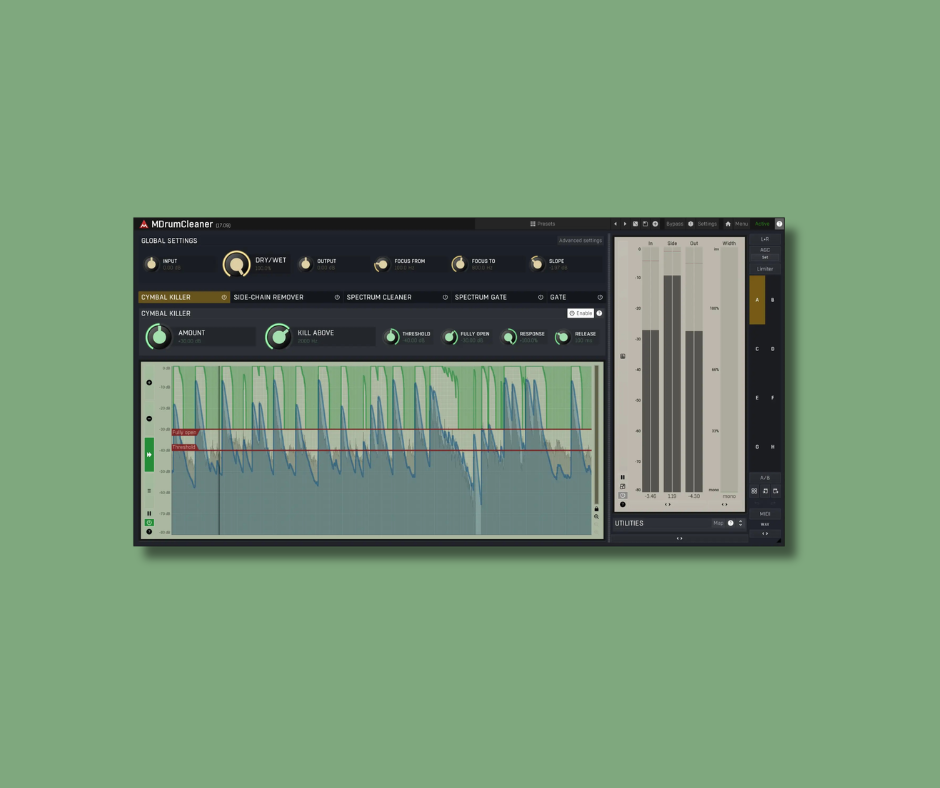The image size is (940, 788).
Task: Select preset slot A
Action: (757, 300)
